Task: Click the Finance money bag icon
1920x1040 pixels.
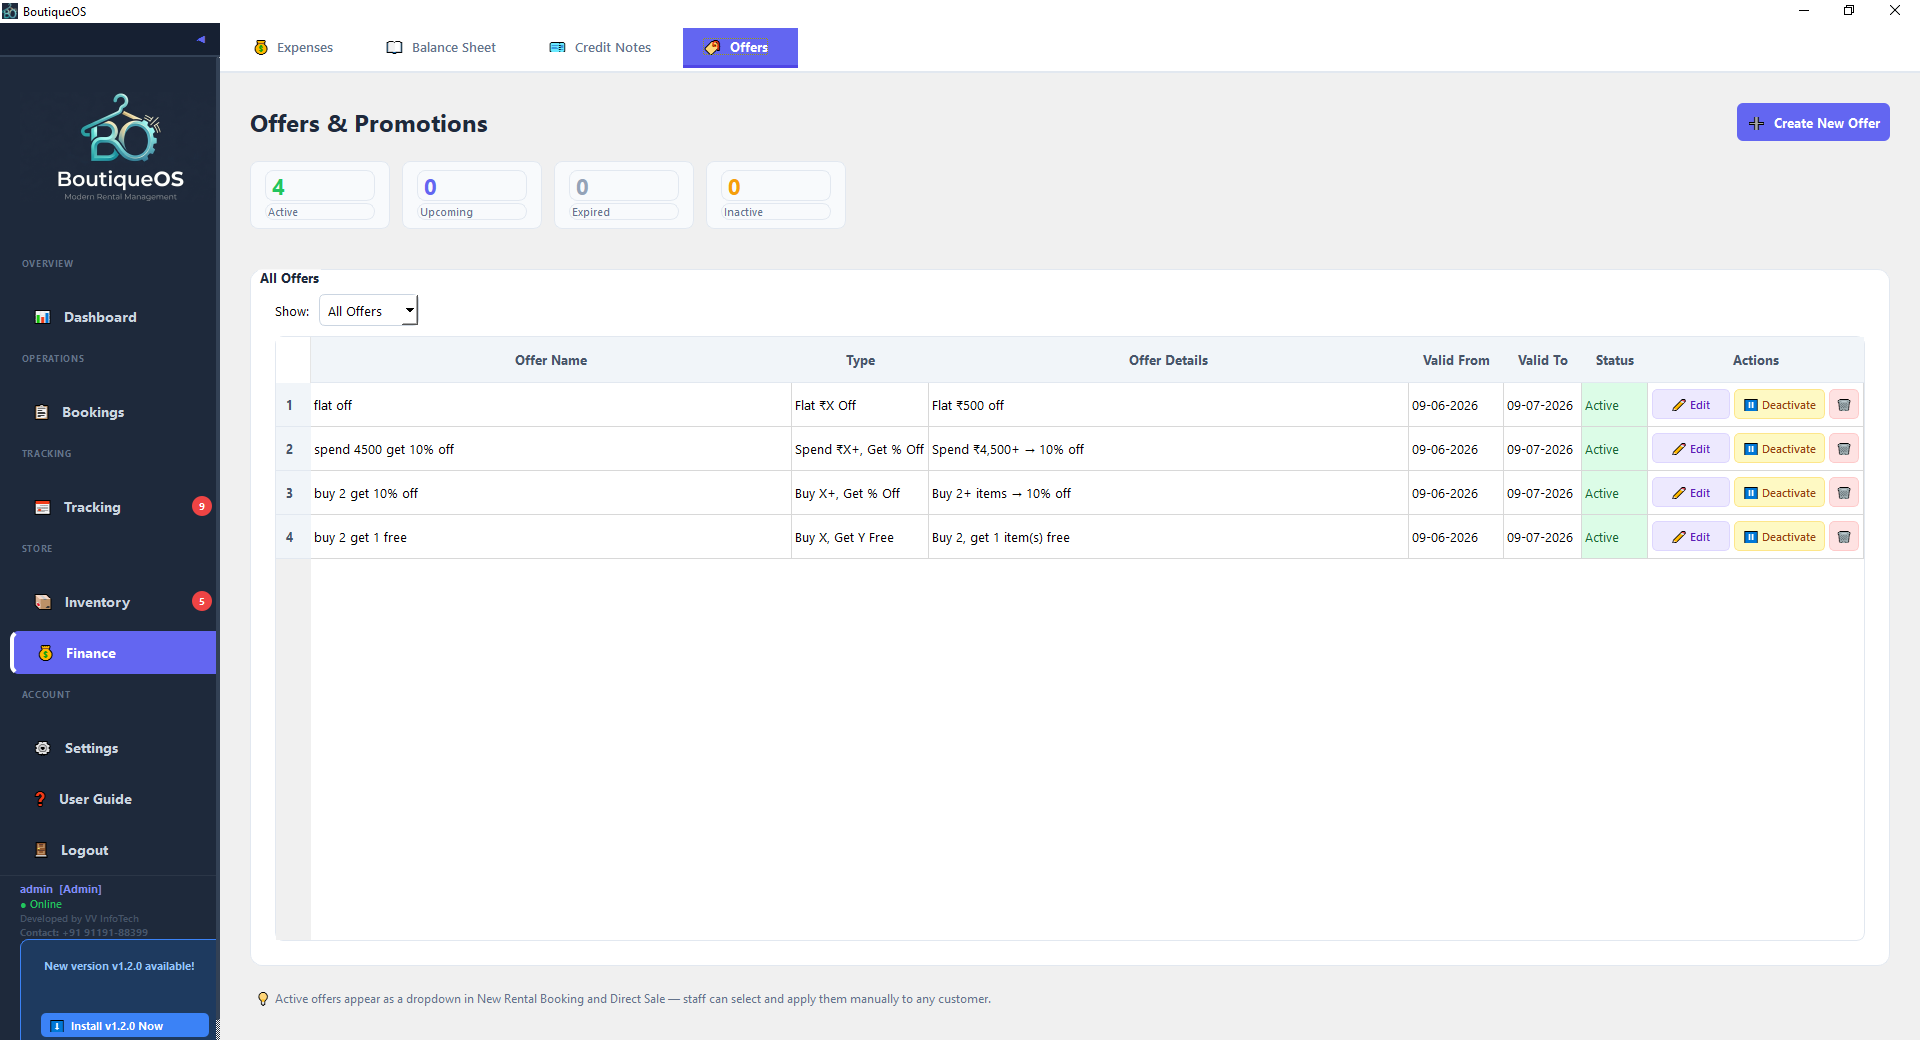Action: 46,653
